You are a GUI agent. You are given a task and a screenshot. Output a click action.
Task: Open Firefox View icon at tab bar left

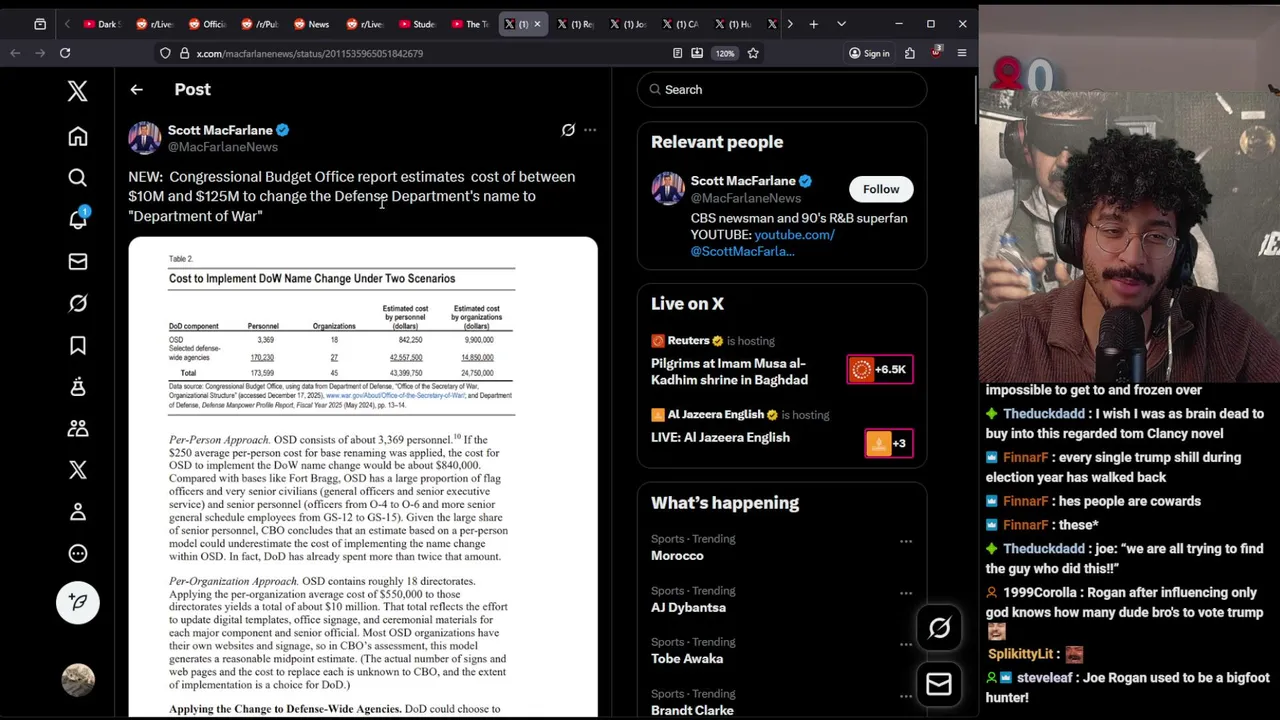click(40, 24)
